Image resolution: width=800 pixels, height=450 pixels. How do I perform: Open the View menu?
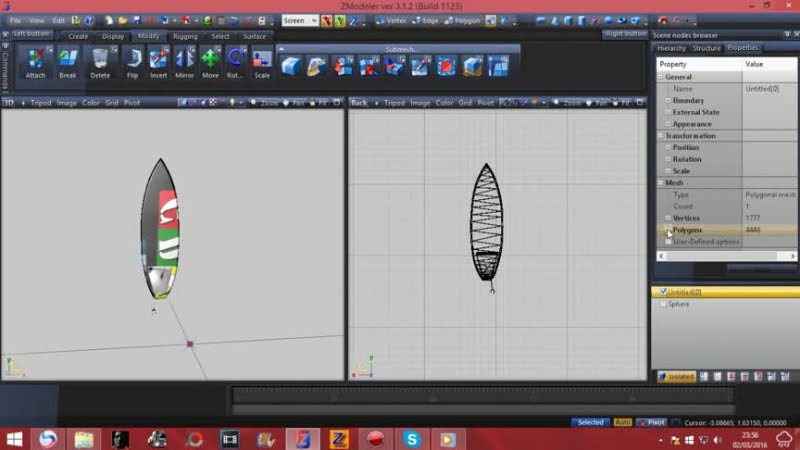pos(36,20)
